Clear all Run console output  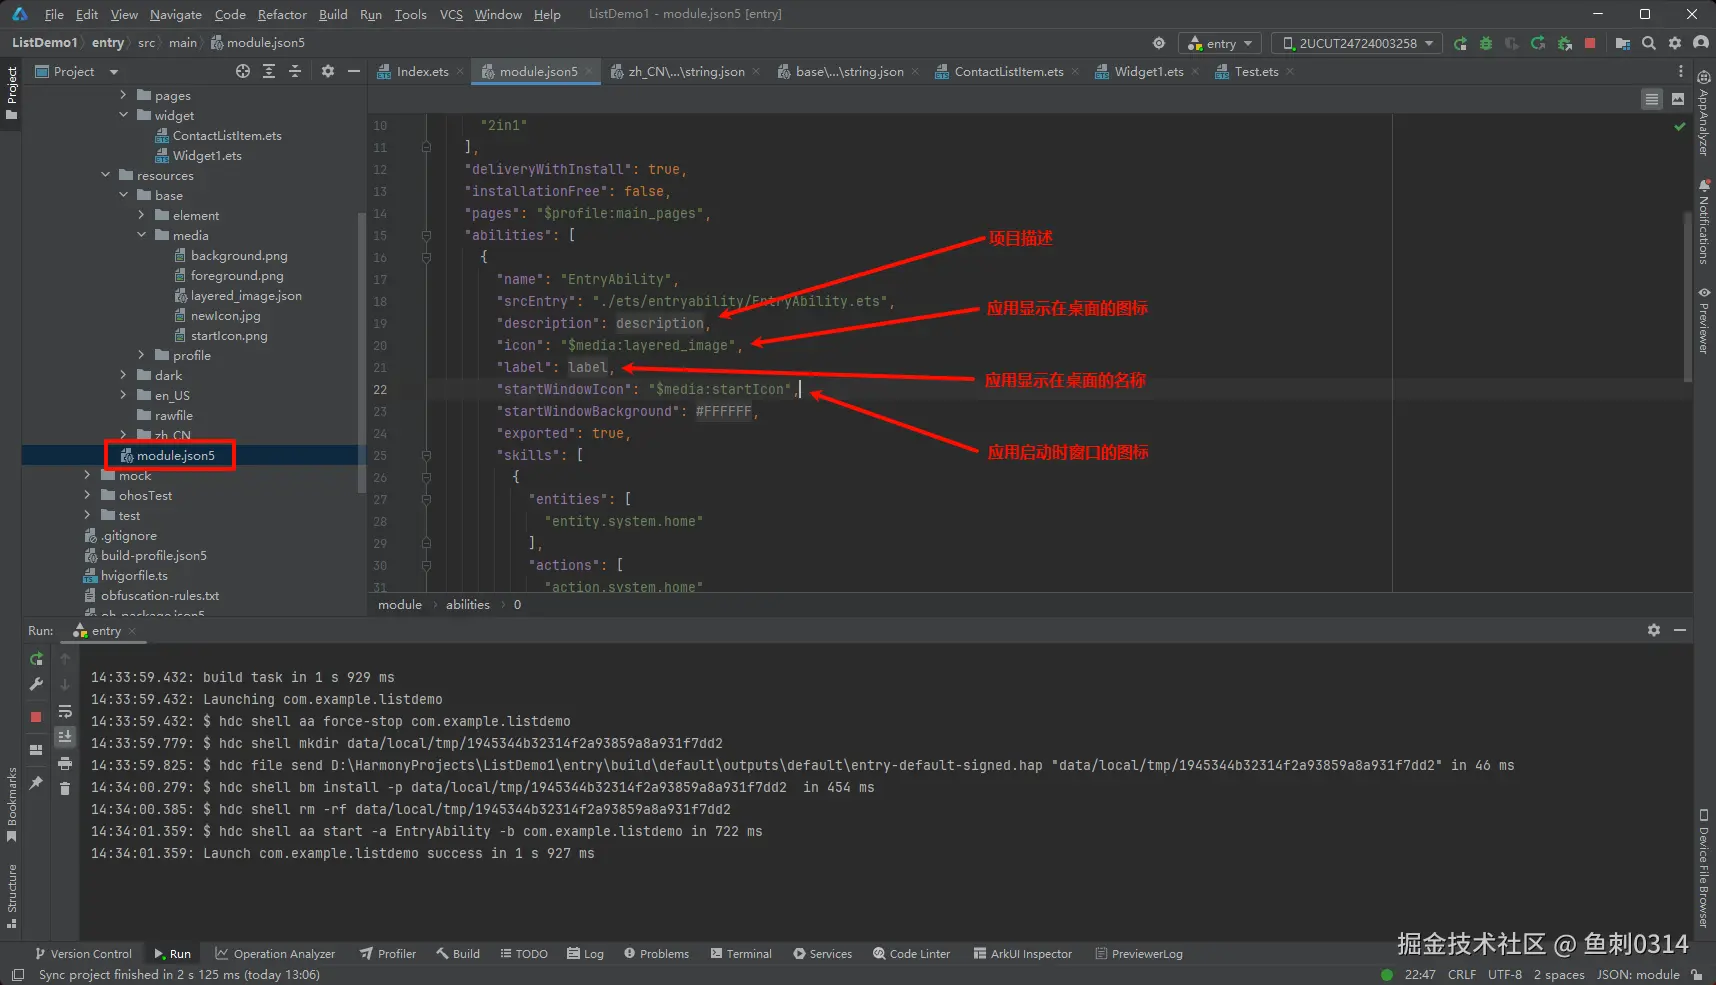(x=65, y=789)
